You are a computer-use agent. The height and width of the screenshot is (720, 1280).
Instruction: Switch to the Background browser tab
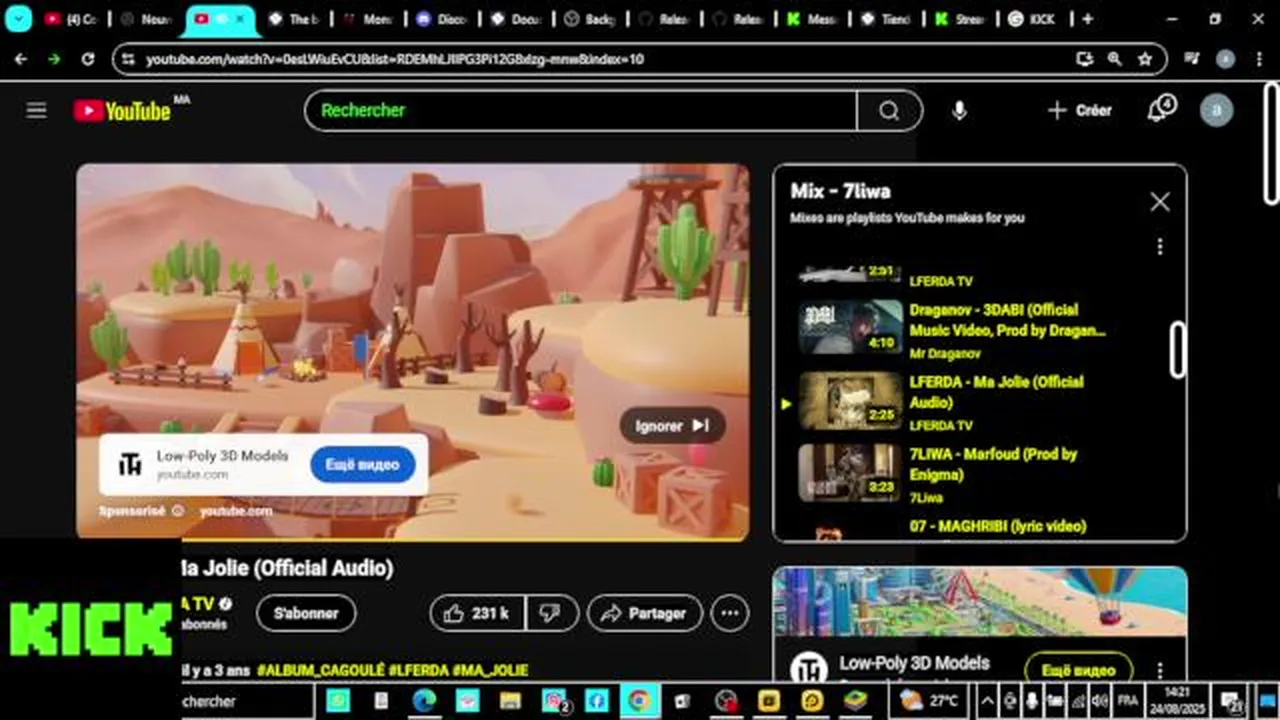coord(588,19)
